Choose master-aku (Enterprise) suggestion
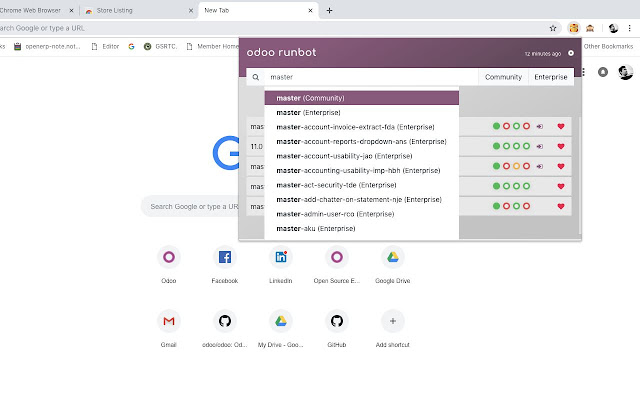This screenshot has width=640, height=400. pyautogui.click(x=362, y=229)
